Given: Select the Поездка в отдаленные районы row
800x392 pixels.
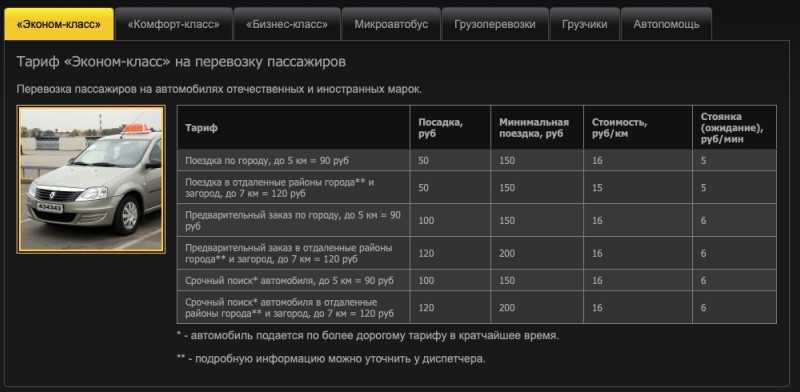Looking at the screenshot, I should tap(477, 188).
